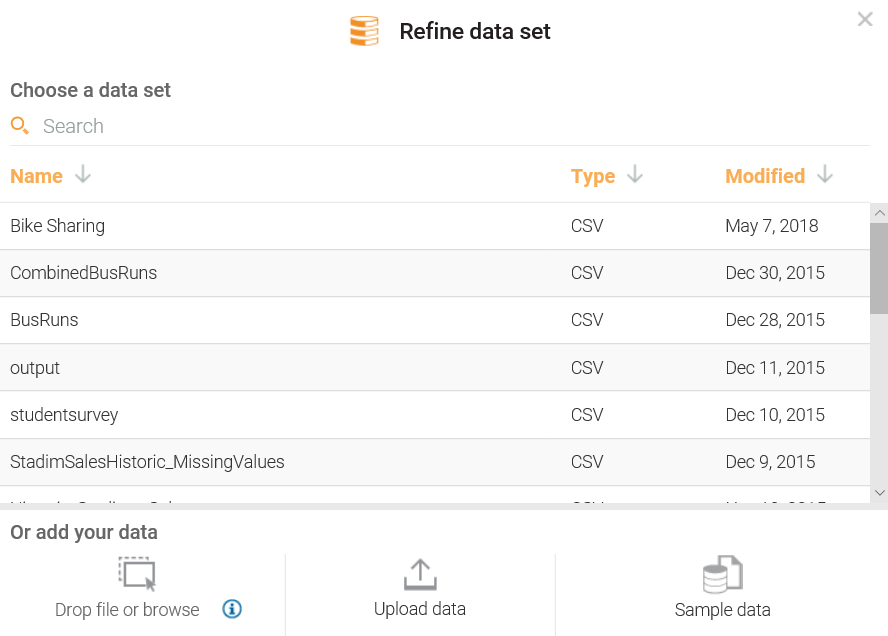The width and height of the screenshot is (888, 636).
Task: Click the orange search magnifier icon
Action: tap(19, 126)
